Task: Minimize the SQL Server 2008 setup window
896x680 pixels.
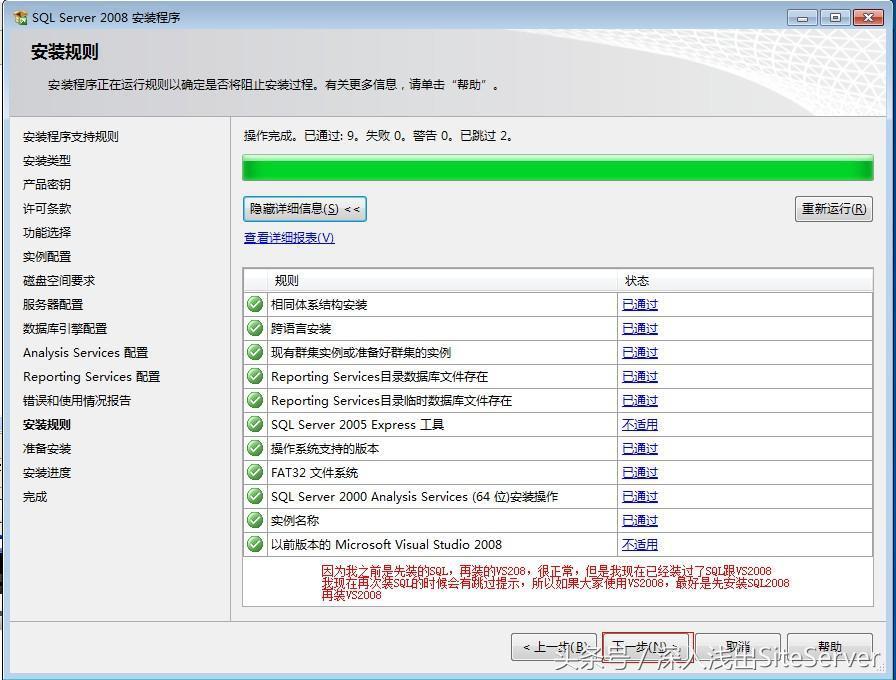Action: click(802, 18)
